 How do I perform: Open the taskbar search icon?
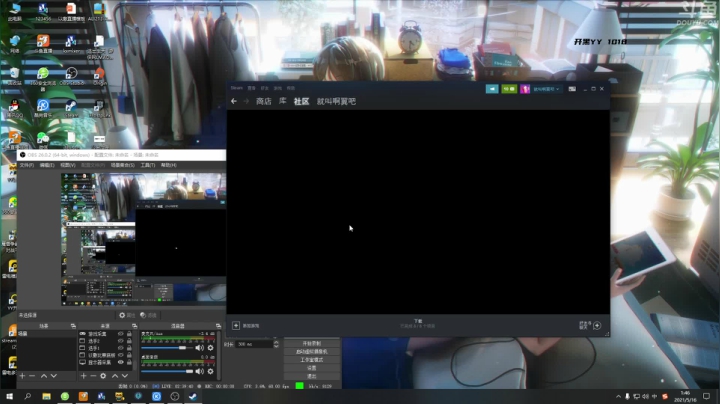pyautogui.click(x=28, y=396)
